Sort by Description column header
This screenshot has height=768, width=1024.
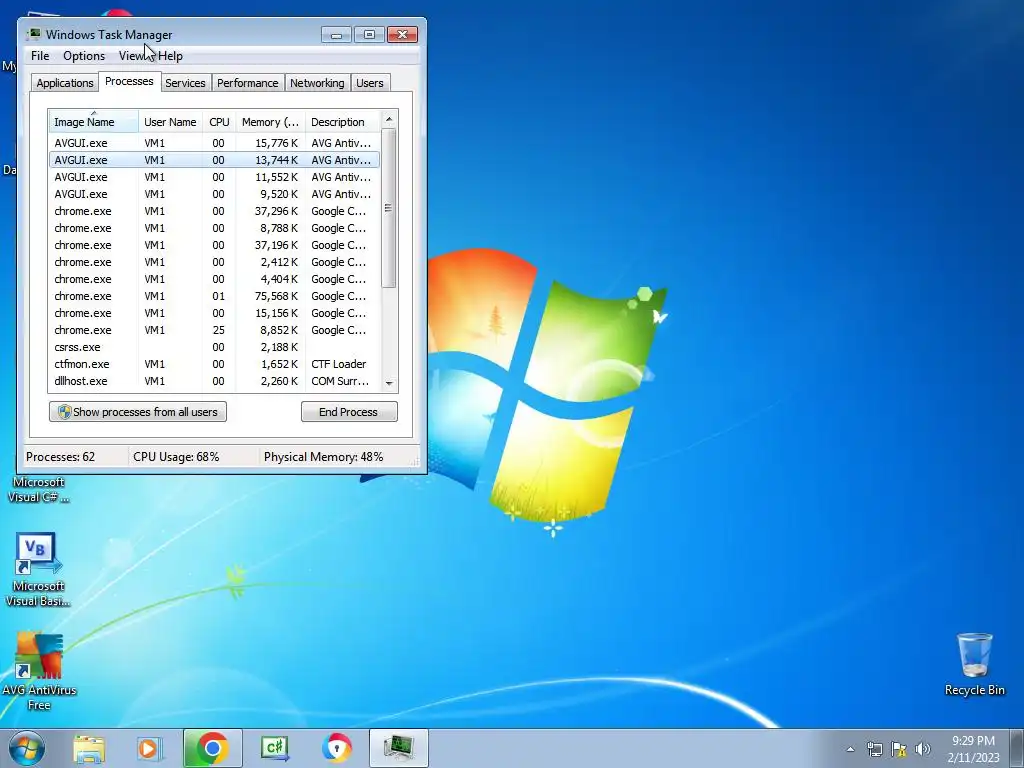tap(342, 122)
